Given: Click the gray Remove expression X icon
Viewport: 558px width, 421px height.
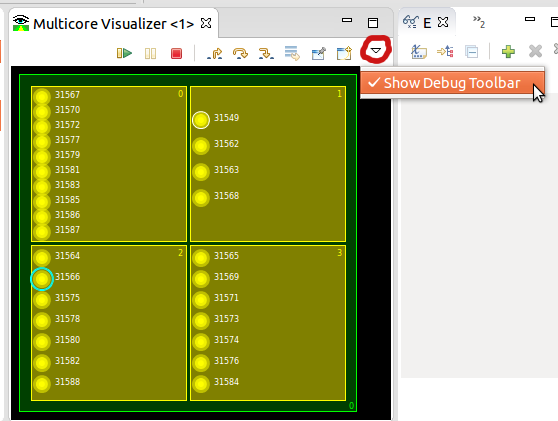Looking at the screenshot, I should click(535, 51).
